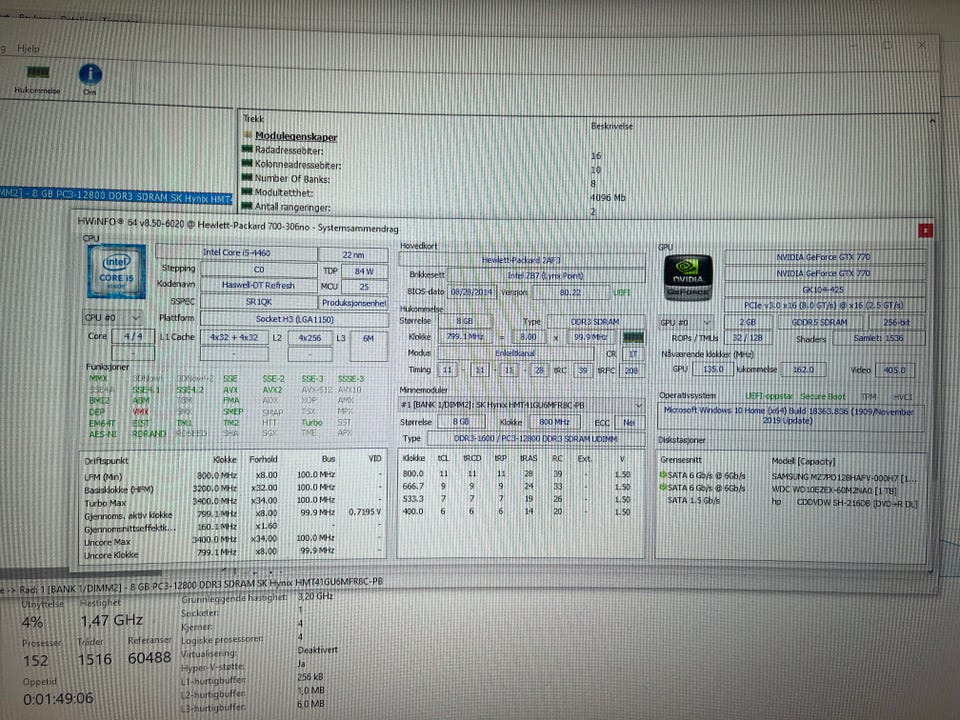The height and width of the screenshot is (720, 960).
Task: Open the Om info icon
Action: point(90,75)
